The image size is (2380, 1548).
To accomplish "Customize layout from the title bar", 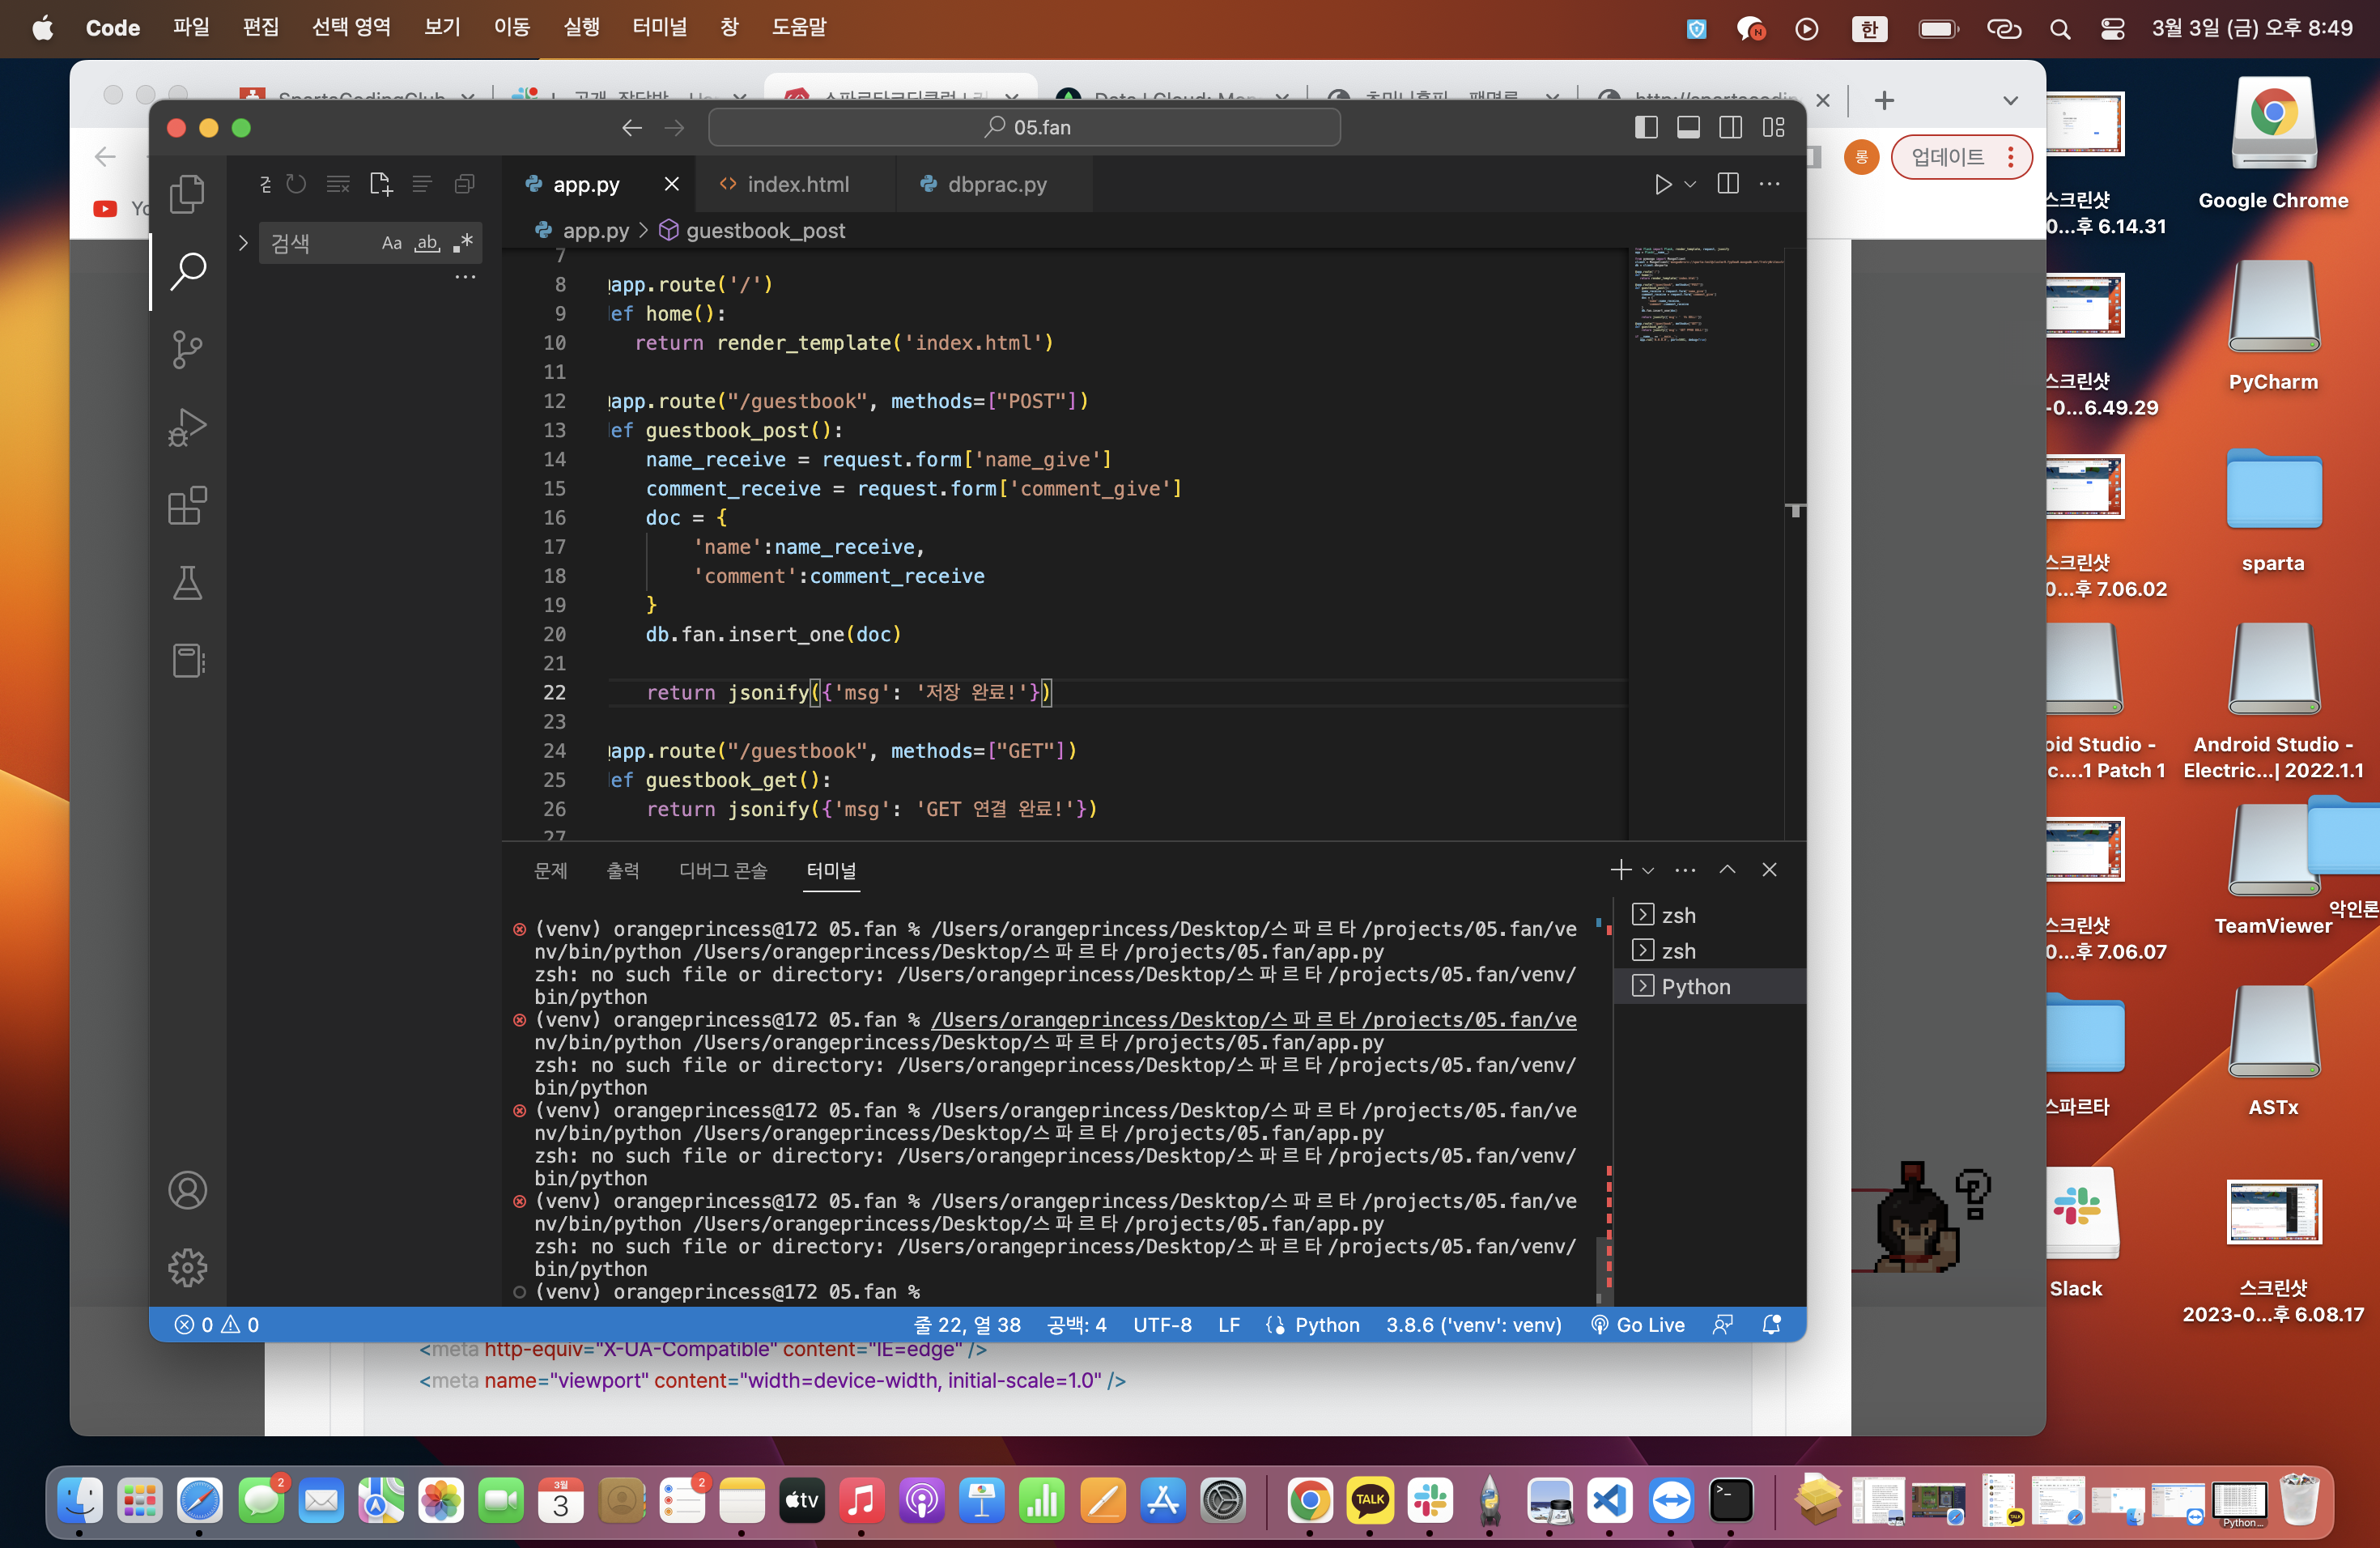I will click(x=1774, y=127).
